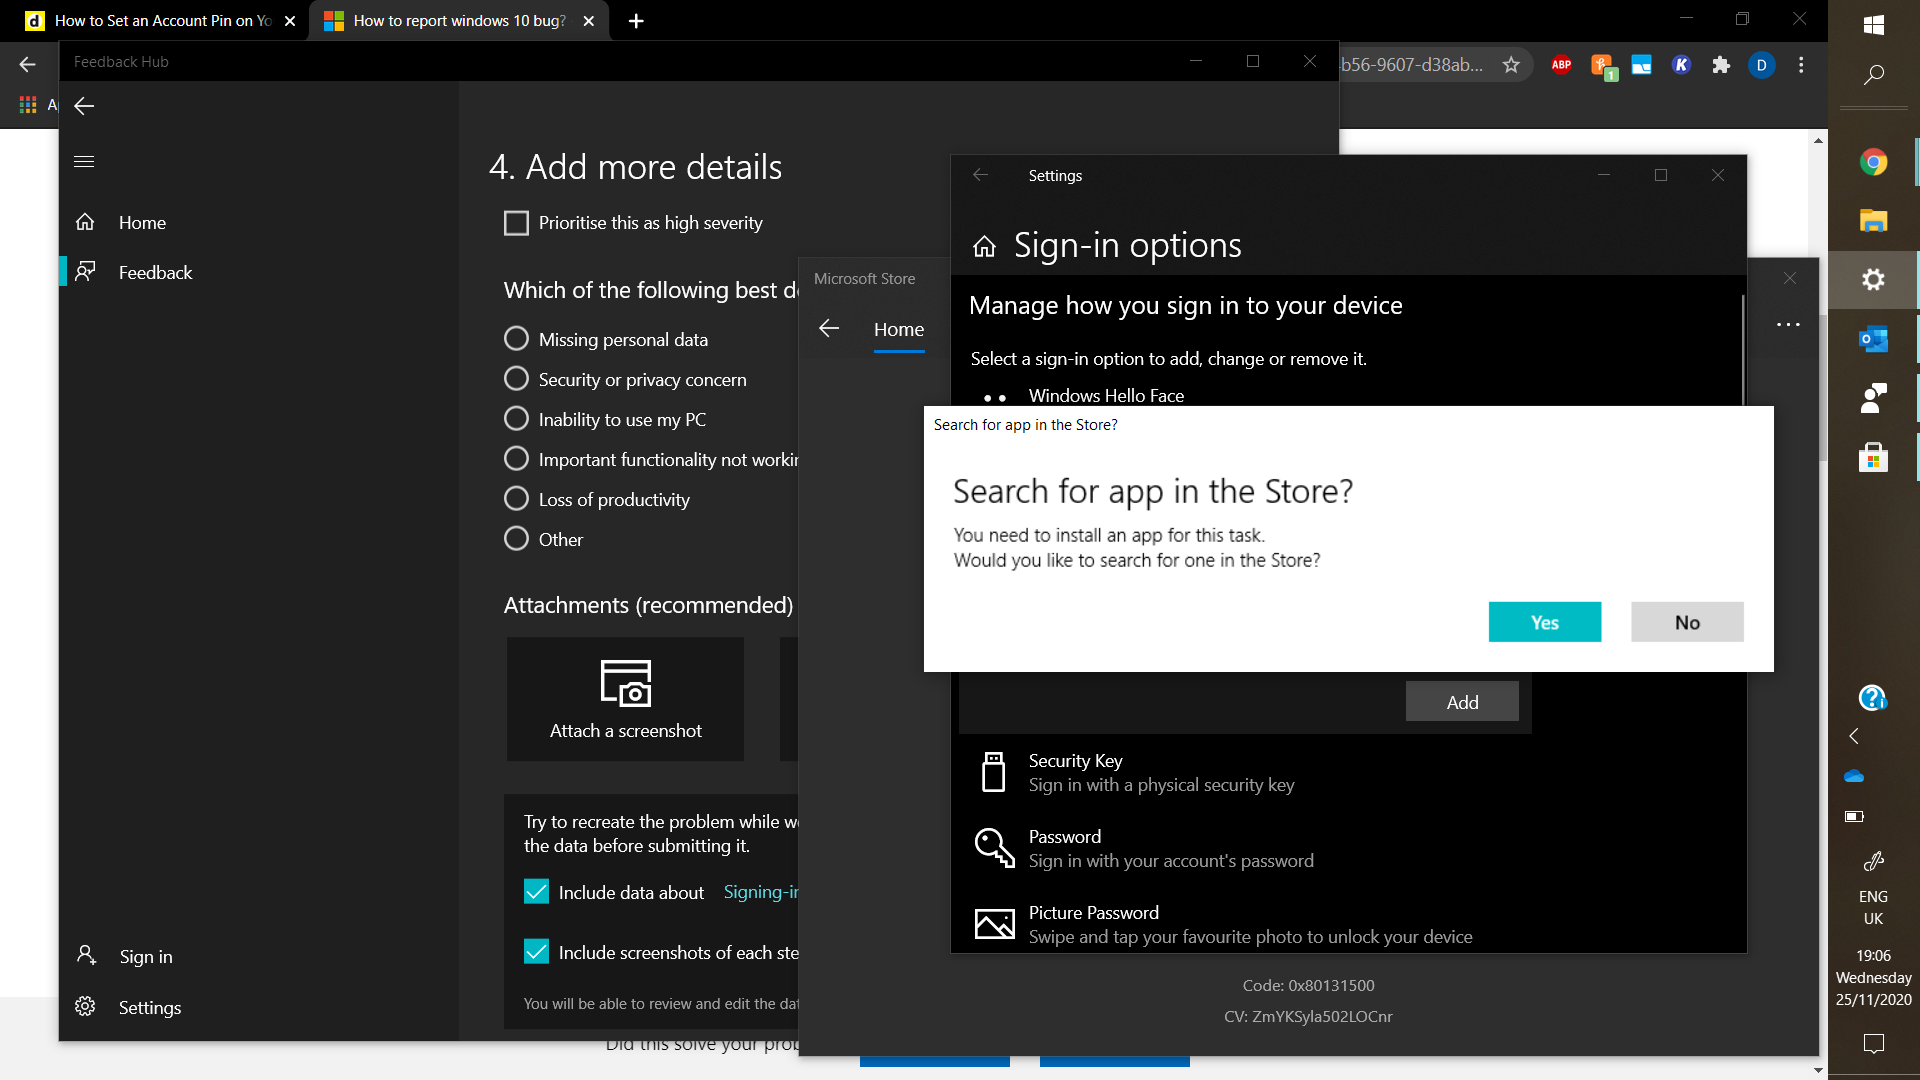Viewport: 1920px width, 1080px height.
Task: Click Sign in in Feedback Hub
Action: (x=259, y=956)
